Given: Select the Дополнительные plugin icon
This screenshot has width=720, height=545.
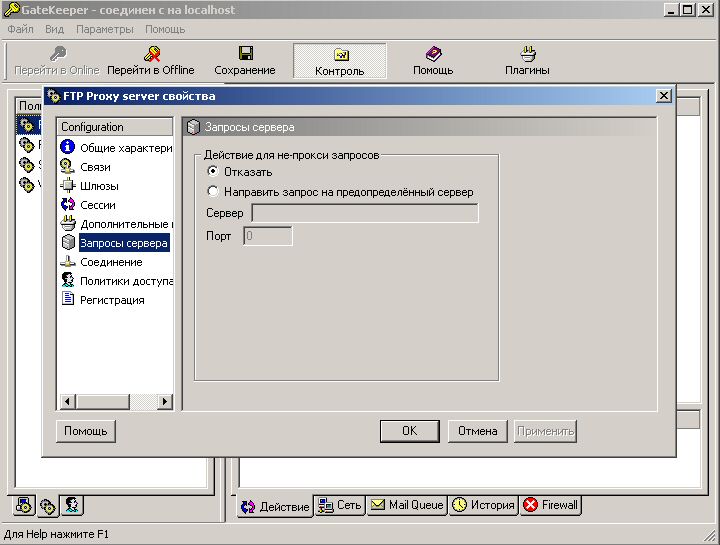Looking at the screenshot, I should (68, 223).
